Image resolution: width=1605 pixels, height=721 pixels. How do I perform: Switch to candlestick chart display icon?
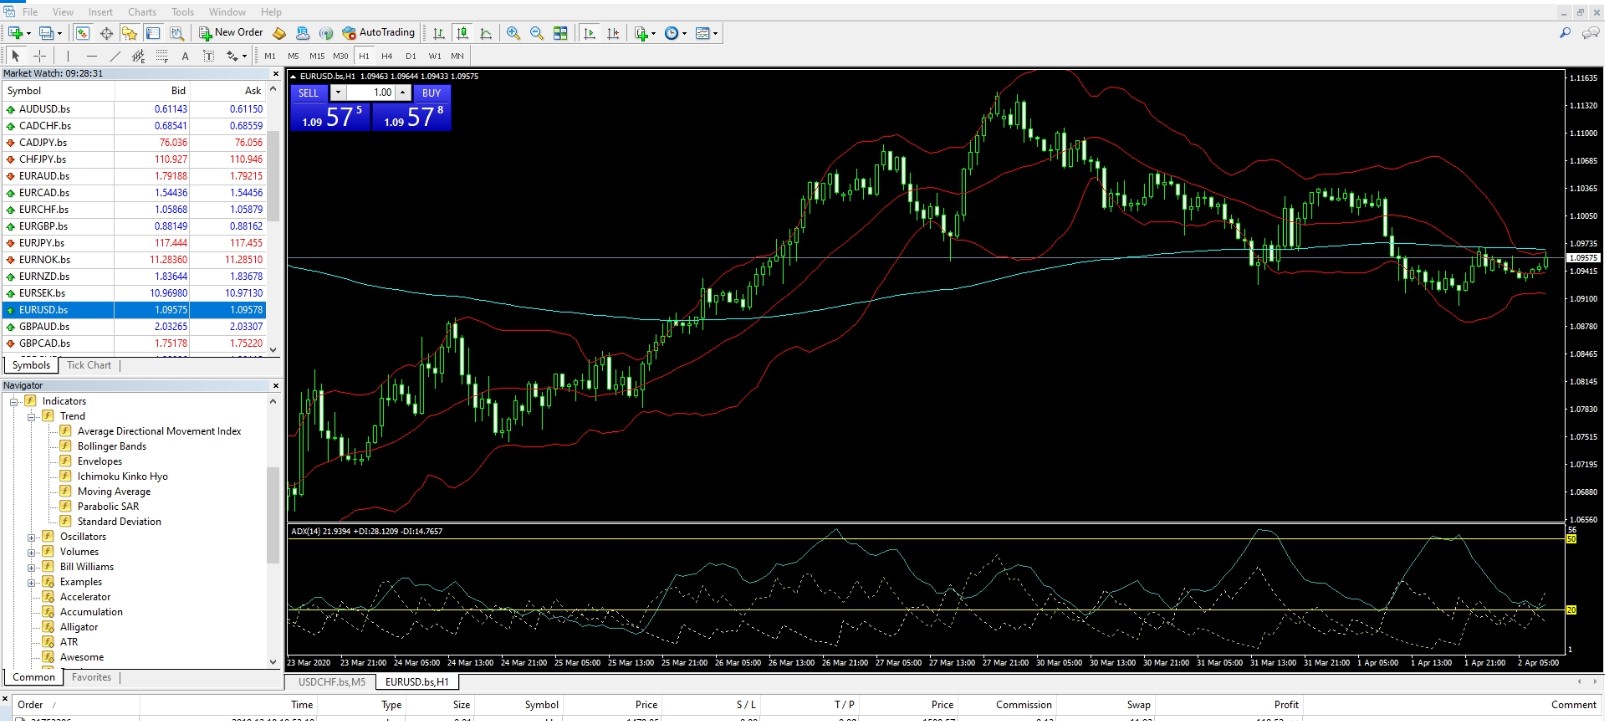tap(462, 33)
